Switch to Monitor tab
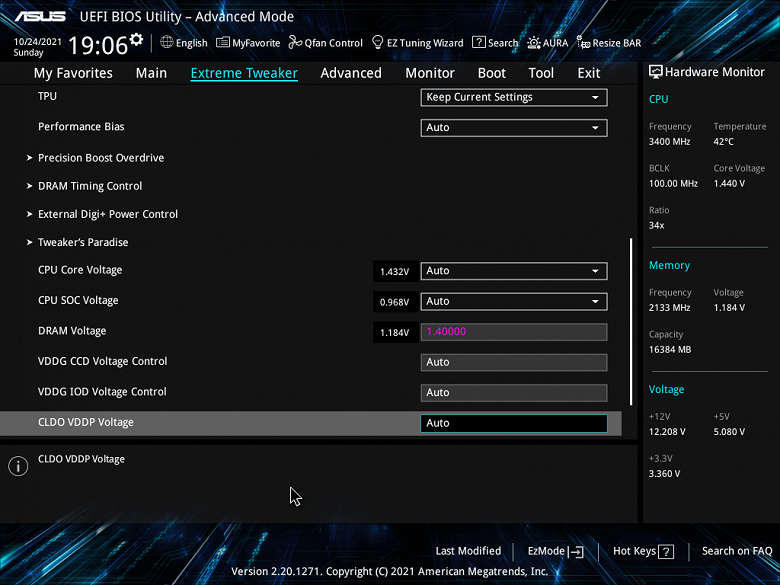Image resolution: width=780 pixels, height=585 pixels. pyautogui.click(x=430, y=73)
